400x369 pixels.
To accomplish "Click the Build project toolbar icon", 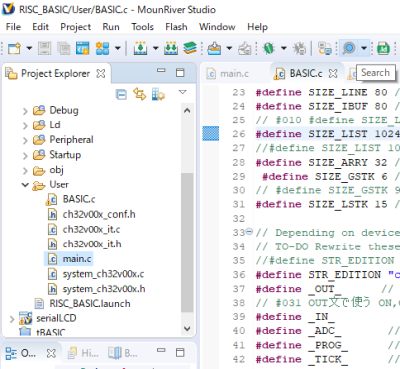I will 140,49.
